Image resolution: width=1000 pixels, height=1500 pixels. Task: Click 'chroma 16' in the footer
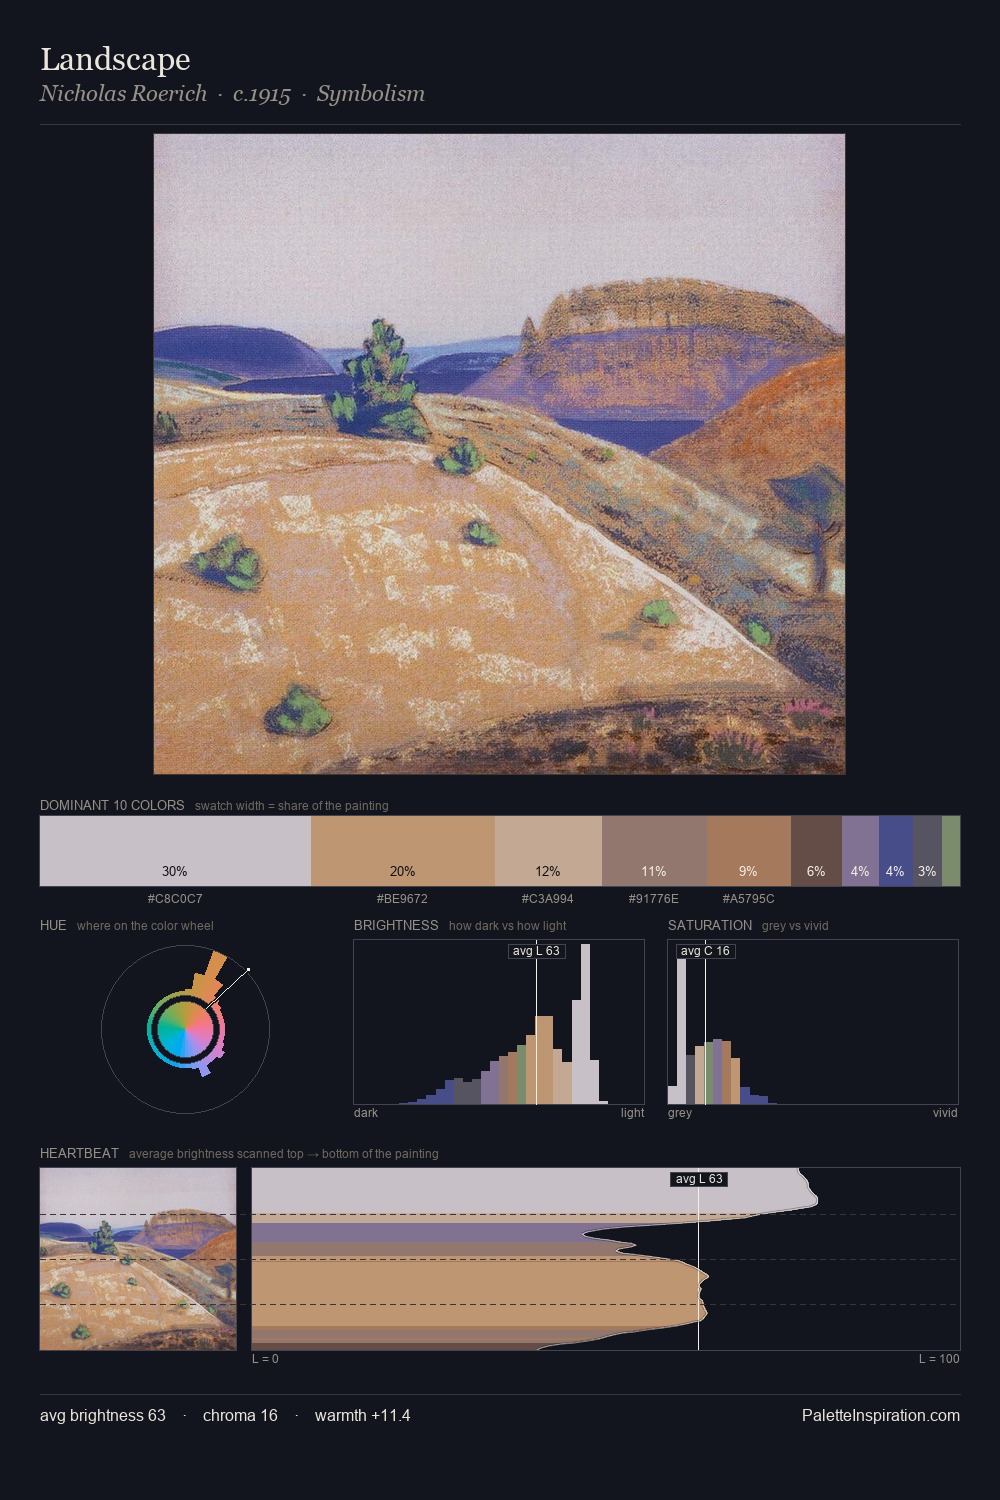point(240,1415)
